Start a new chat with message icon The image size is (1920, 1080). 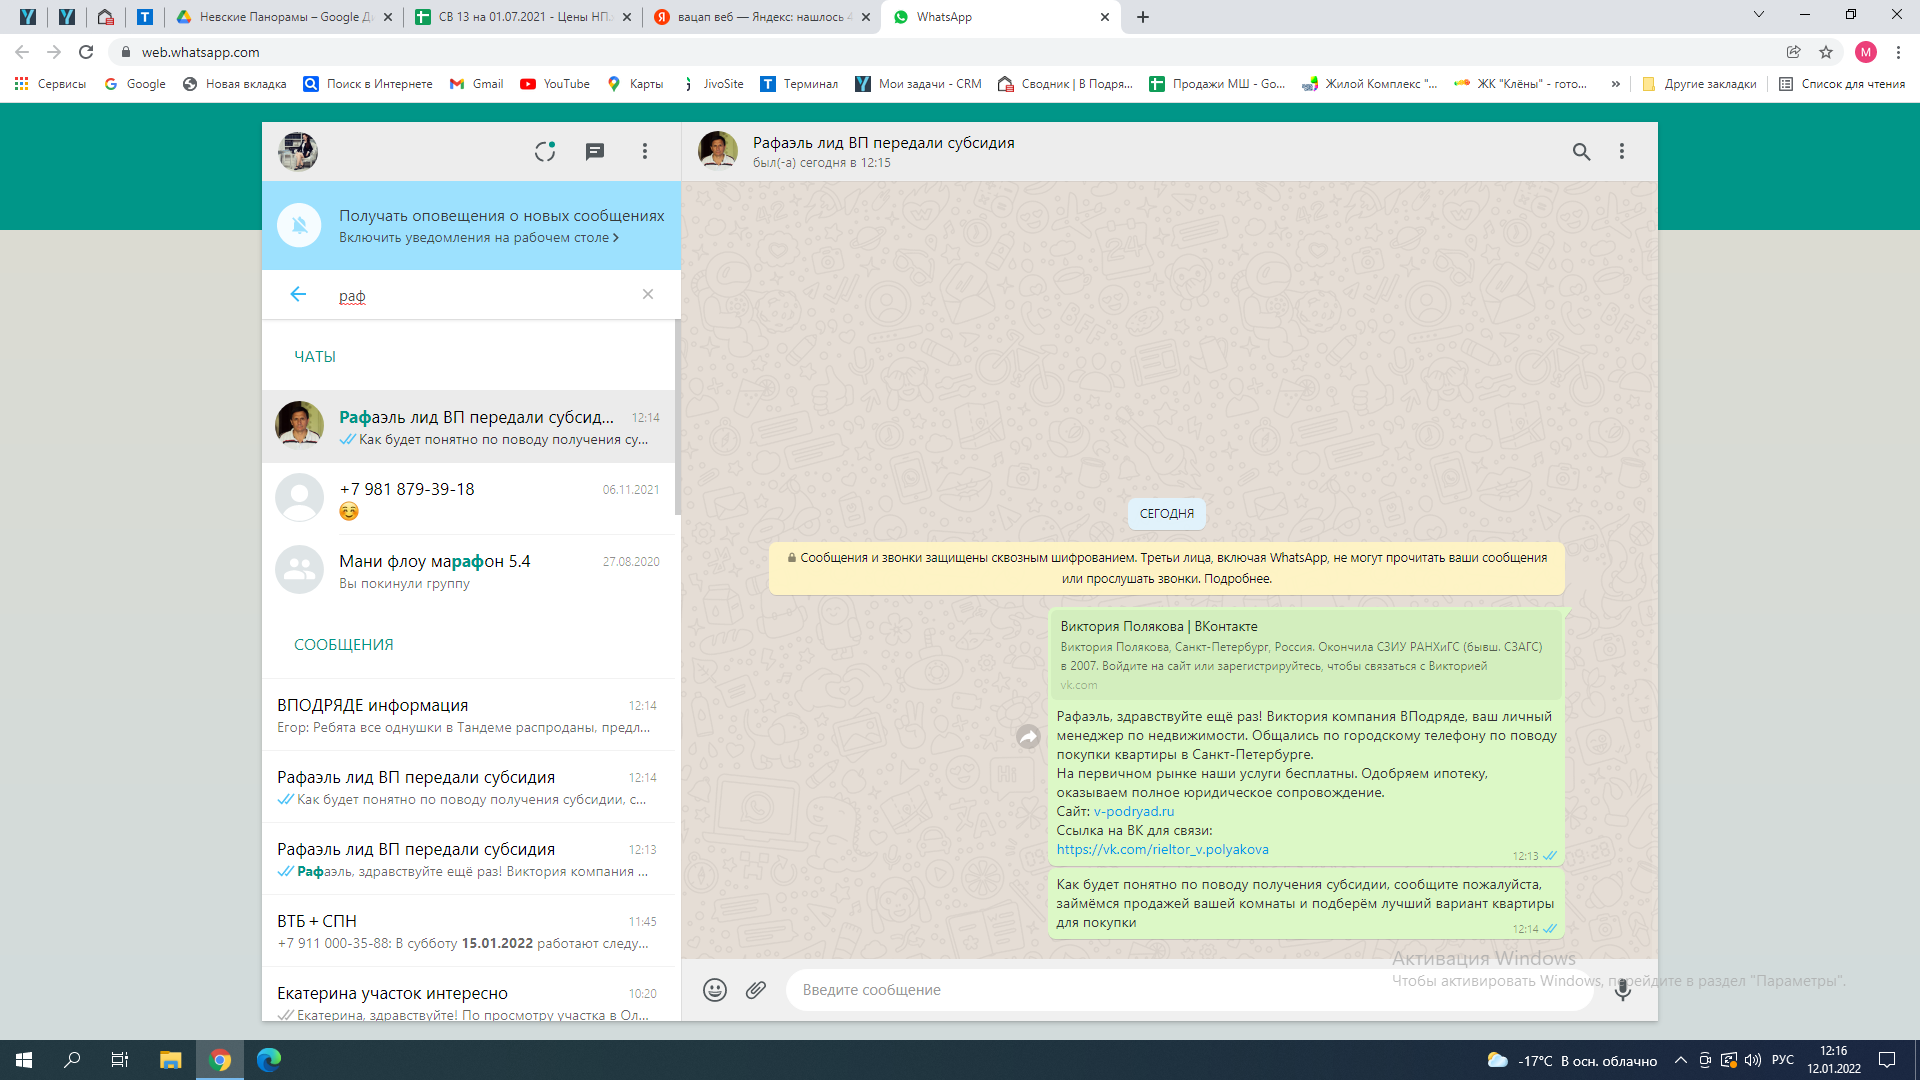pyautogui.click(x=595, y=151)
